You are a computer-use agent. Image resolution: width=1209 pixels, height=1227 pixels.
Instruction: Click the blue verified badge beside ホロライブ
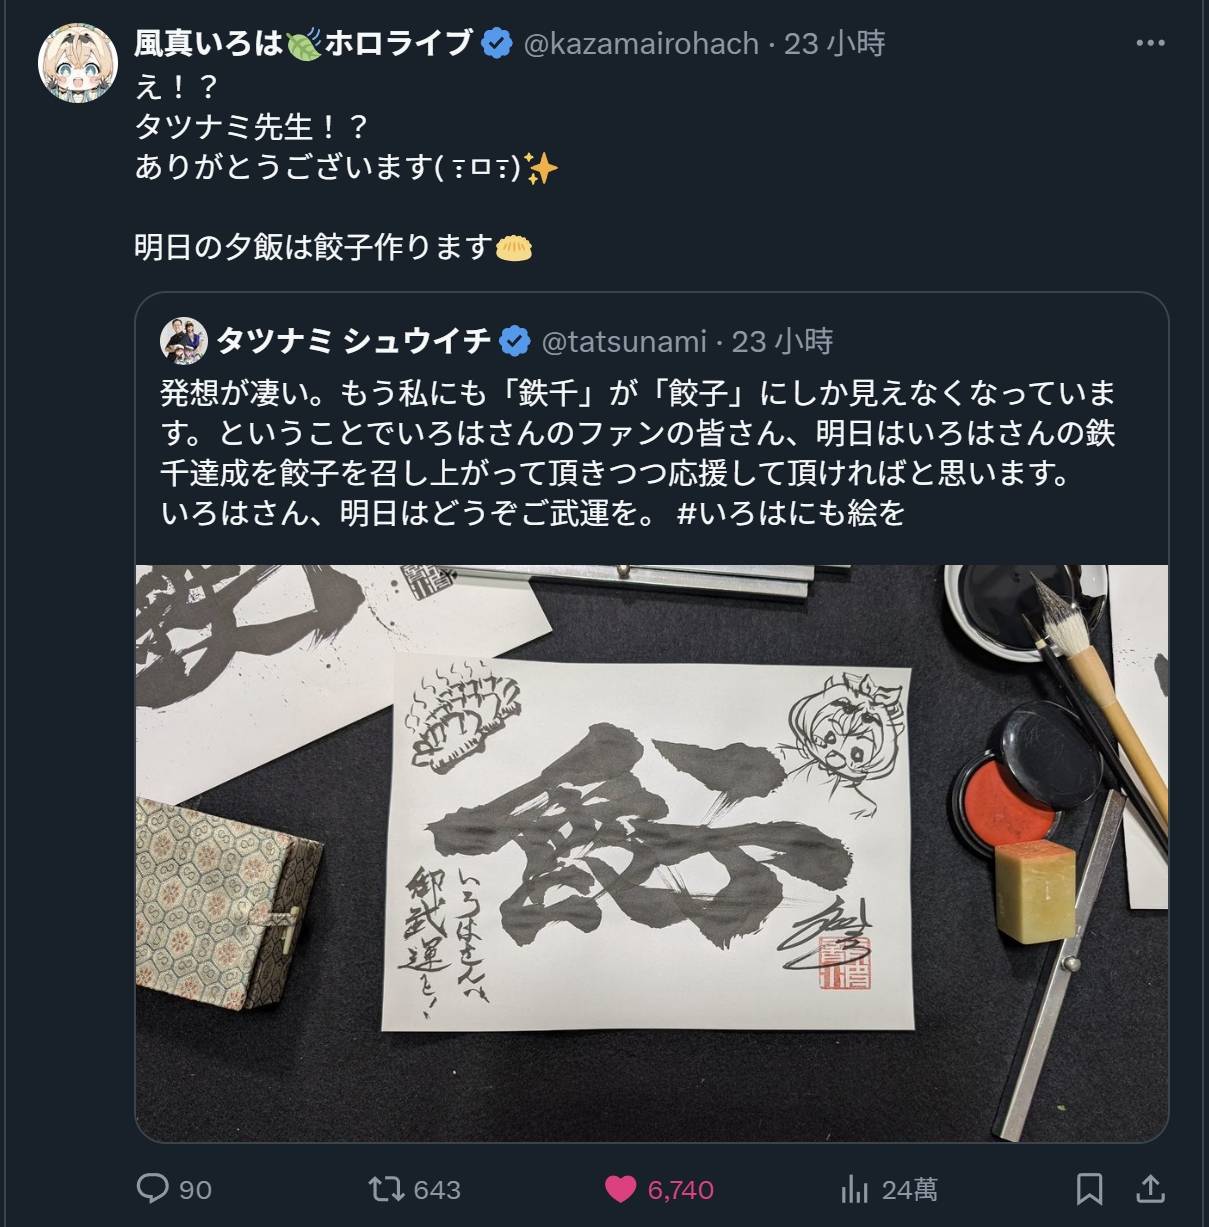[x=498, y=43]
